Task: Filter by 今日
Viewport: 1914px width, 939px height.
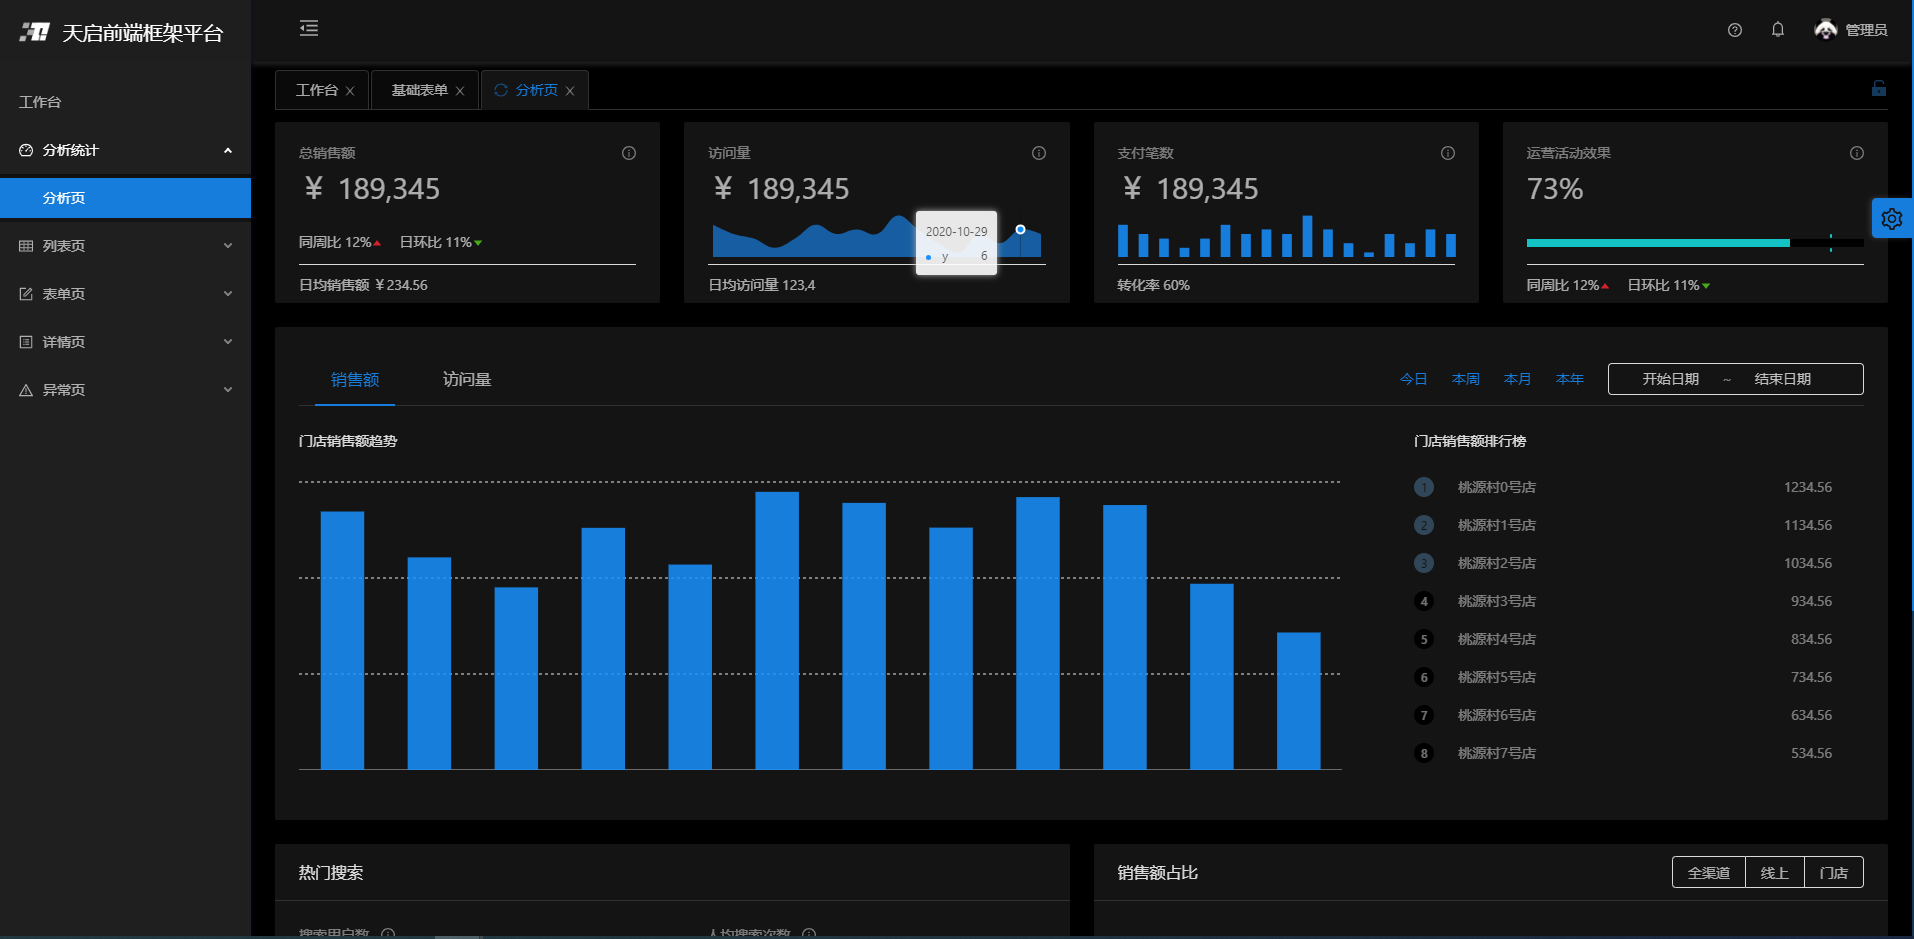Action: point(1413,379)
